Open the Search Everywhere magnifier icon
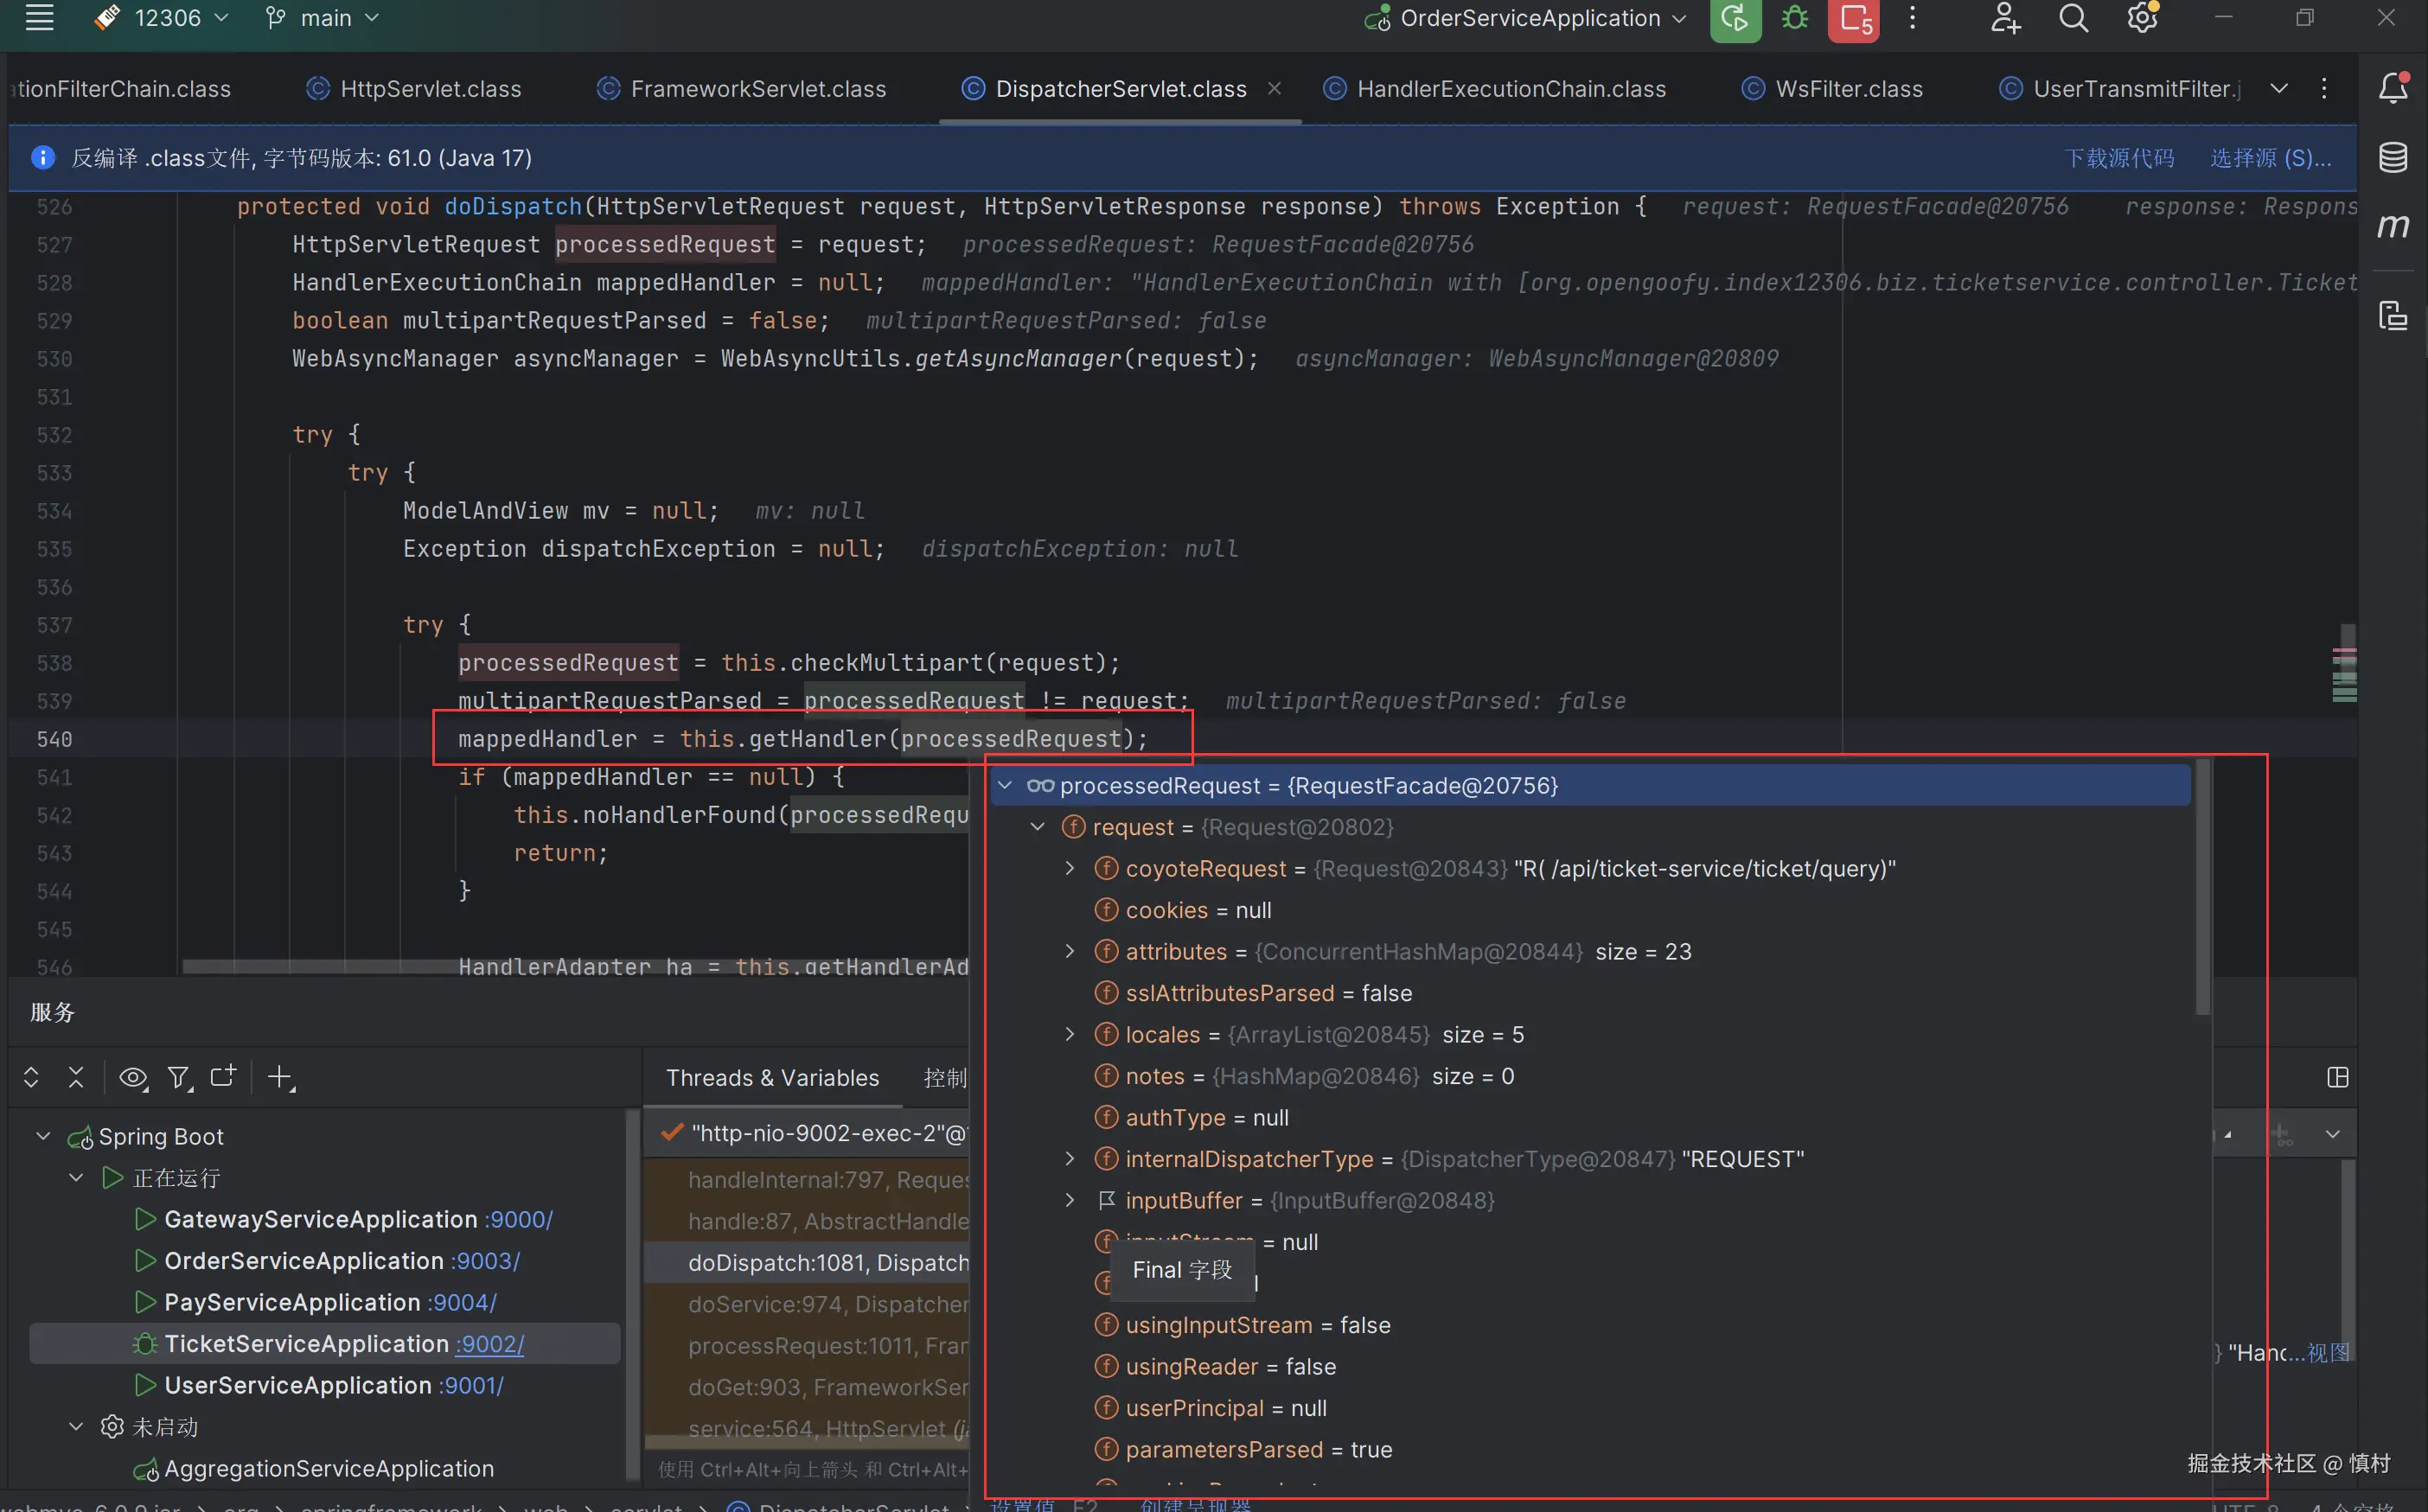2428x1512 pixels. pyautogui.click(x=2073, y=18)
